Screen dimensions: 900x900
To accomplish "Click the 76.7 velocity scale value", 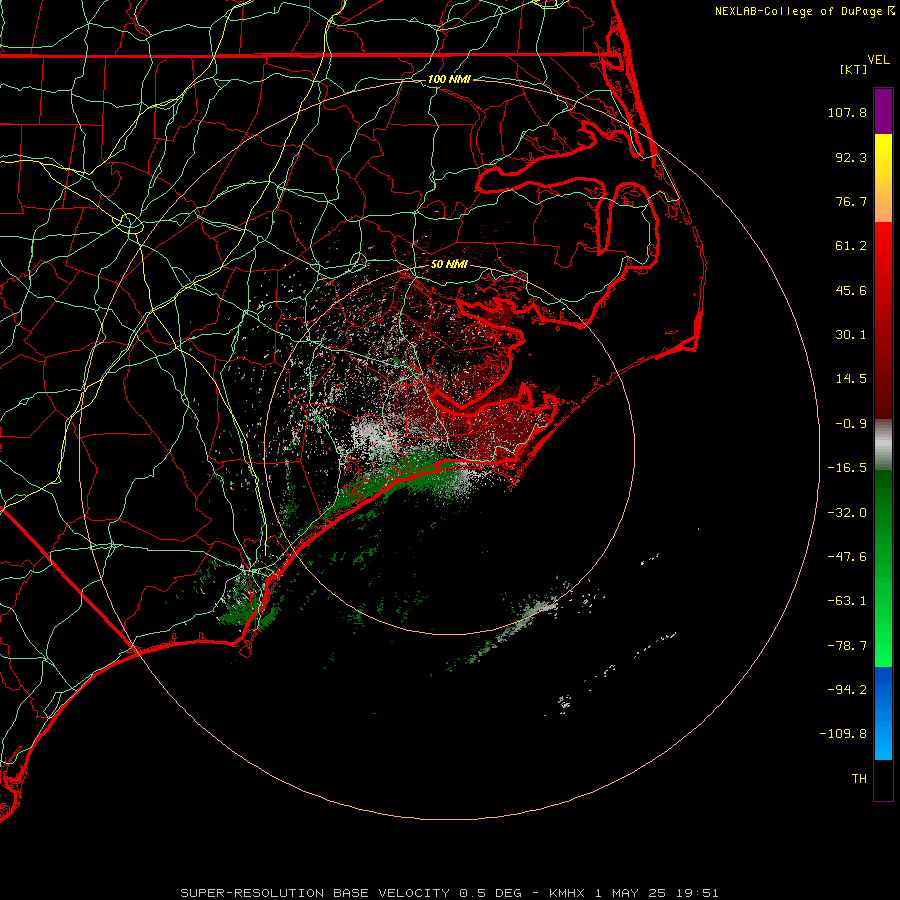I will pyautogui.click(x=851, y=201).
